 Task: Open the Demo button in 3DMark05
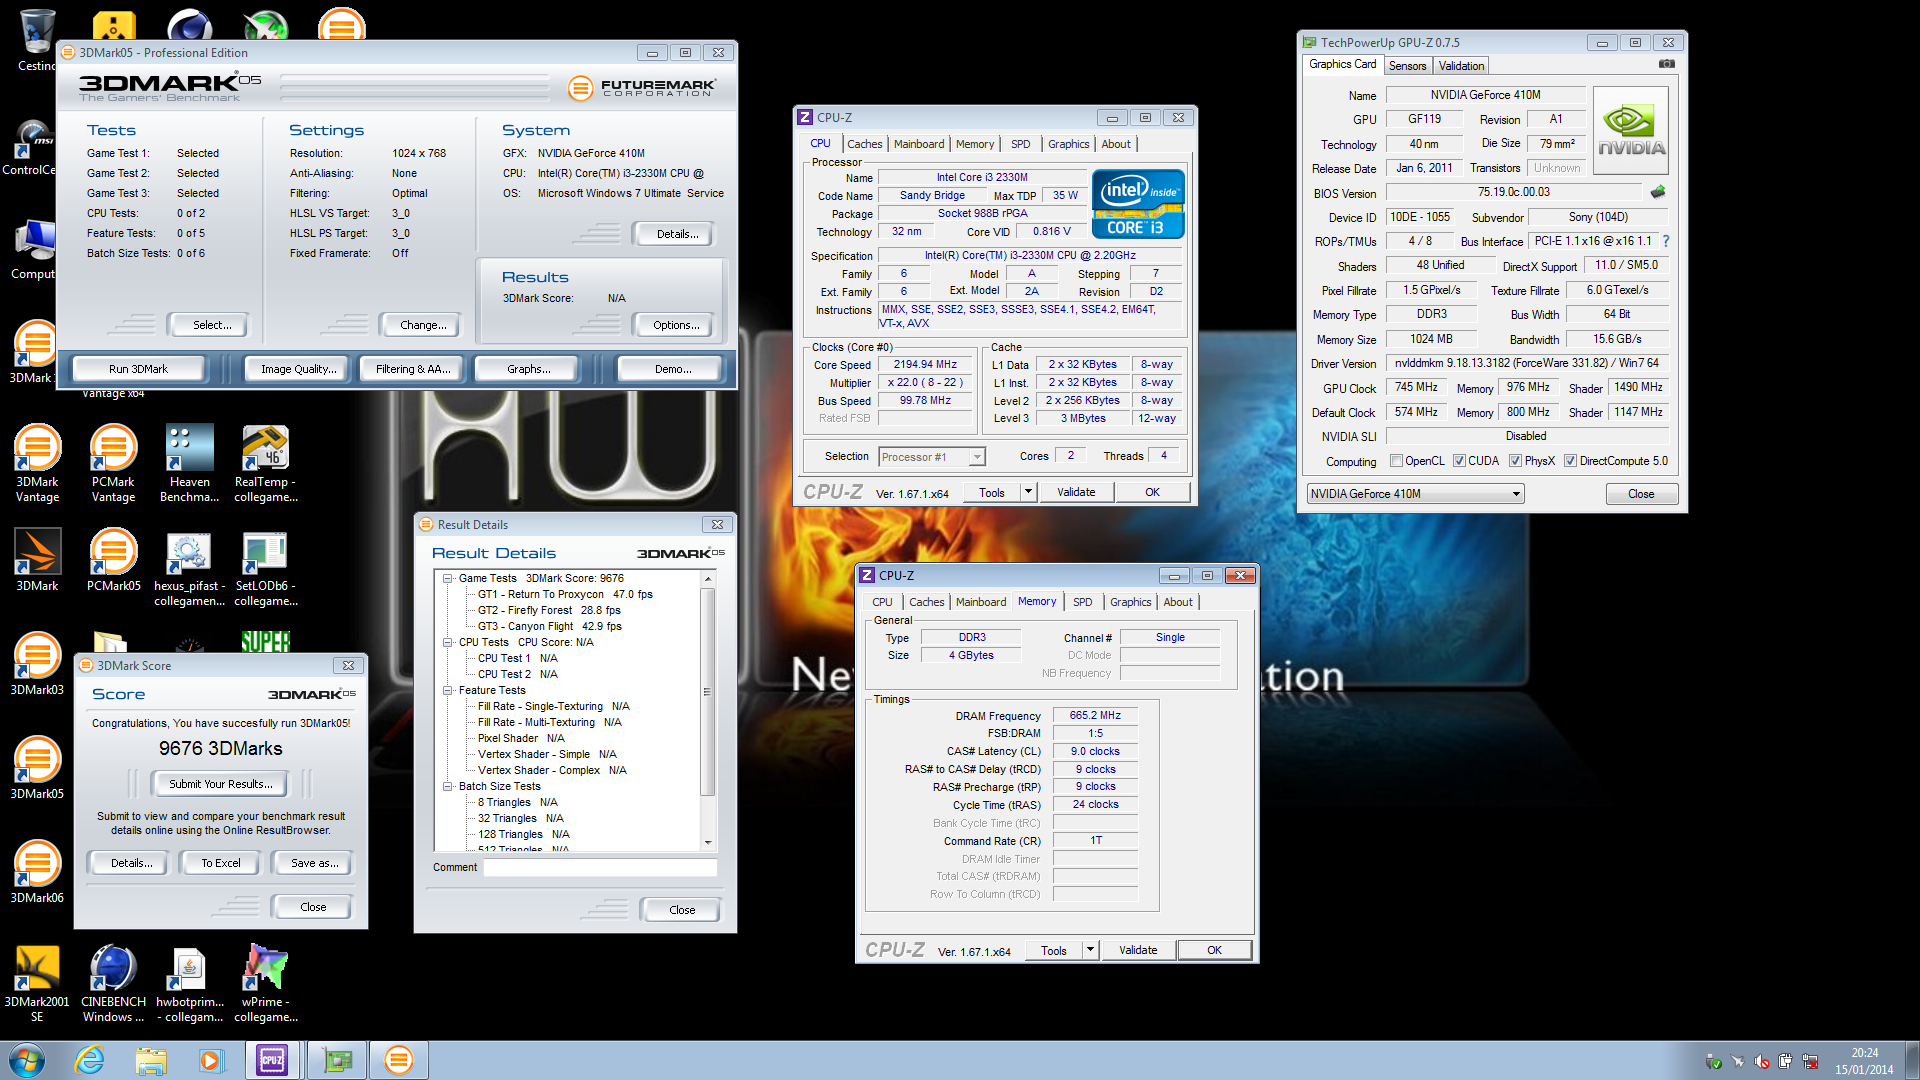pyautogui.click(x=672, y=369)
